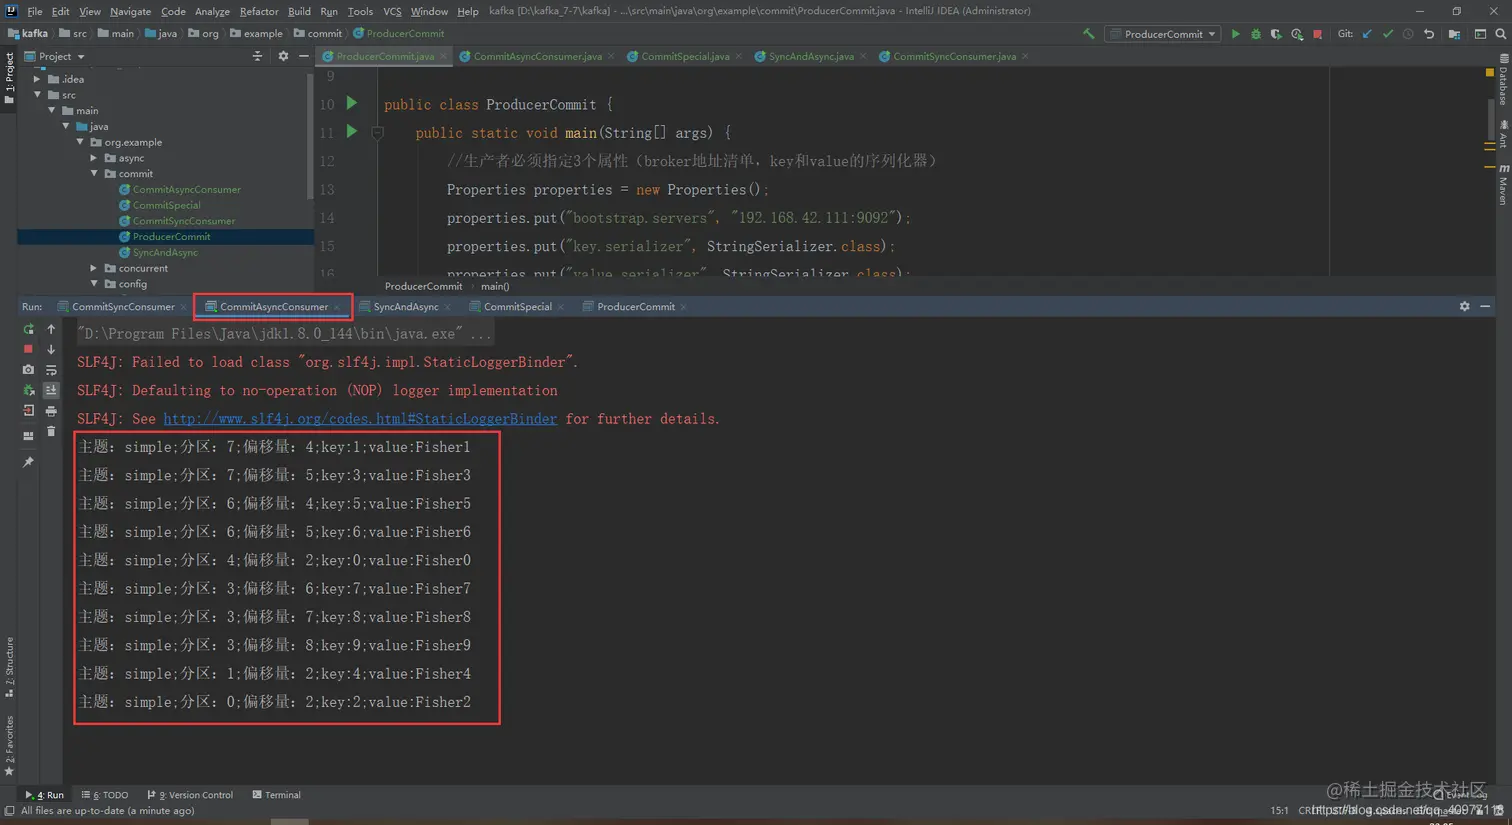The height and width of the screenshot is (825, 1512).
Task: Update project via the blue Git arrow
Action: pos(1367,34)
